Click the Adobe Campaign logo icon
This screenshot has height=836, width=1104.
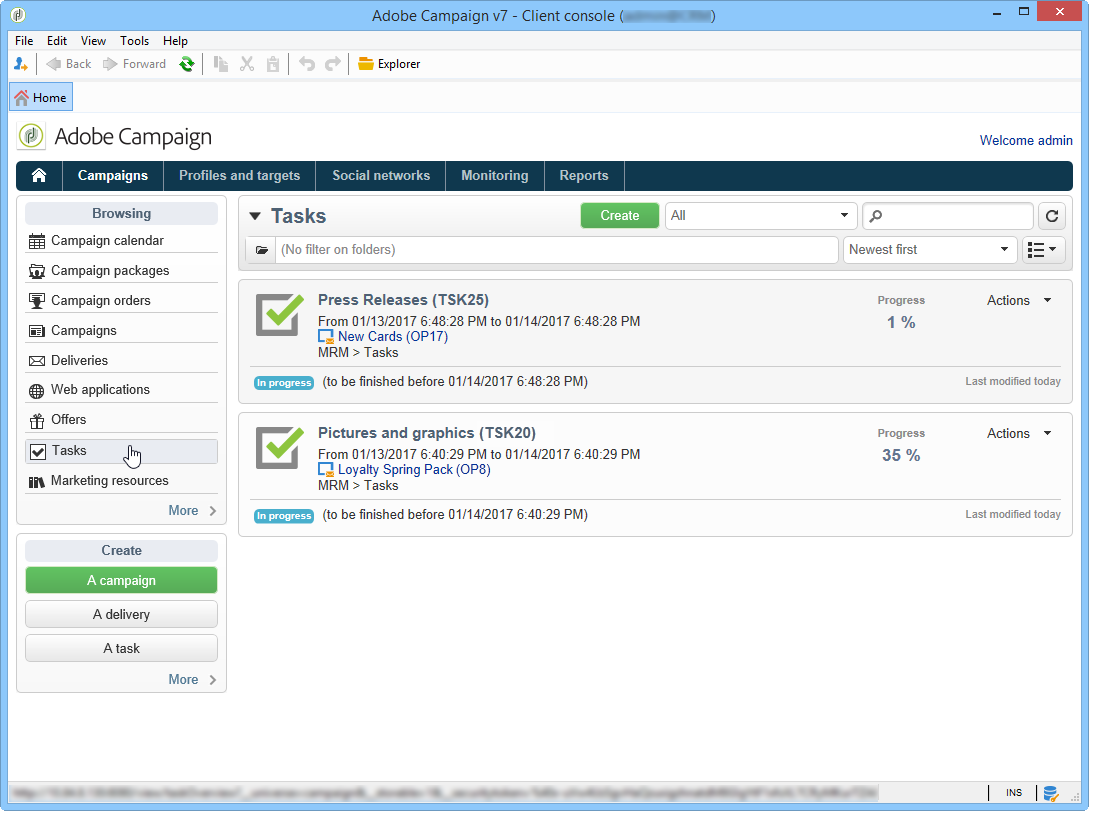tap(31, 136)
